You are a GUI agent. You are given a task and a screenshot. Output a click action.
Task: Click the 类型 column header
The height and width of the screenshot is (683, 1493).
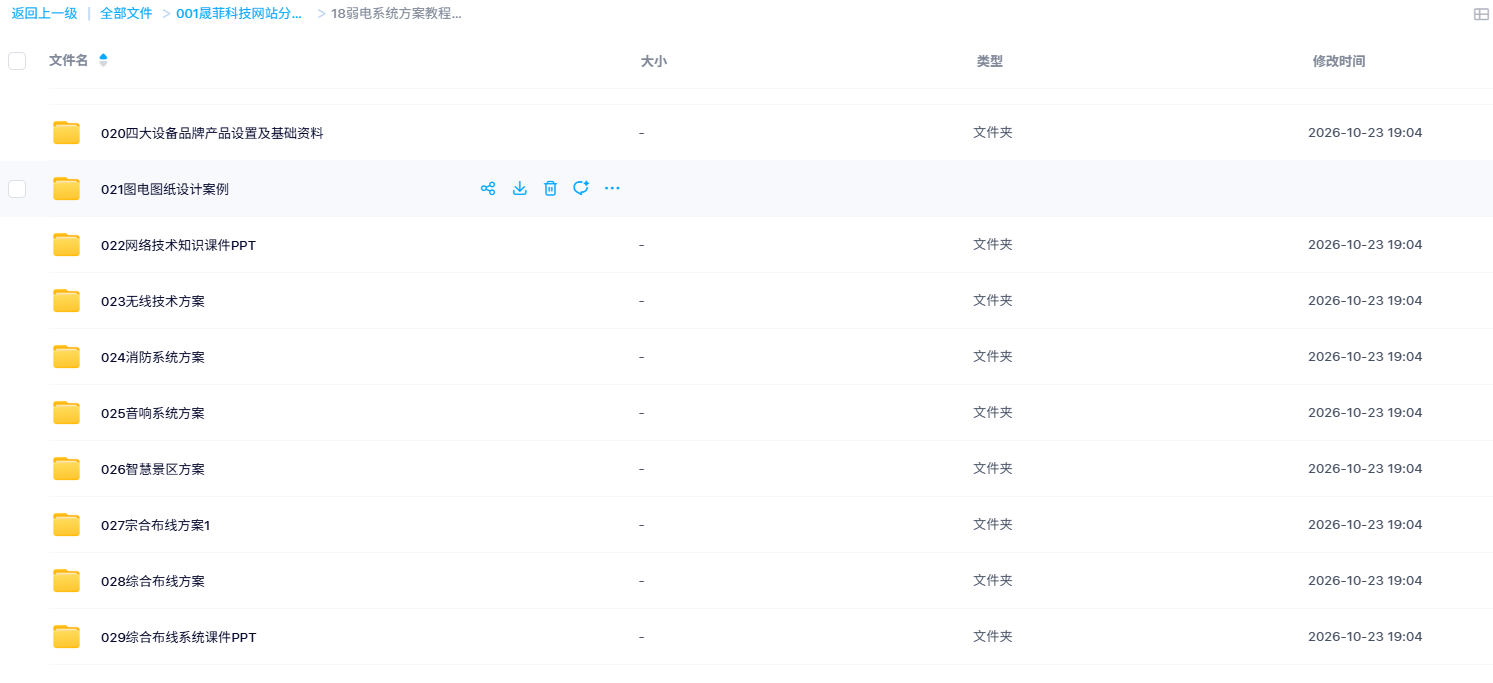click(x=989, y=61)
